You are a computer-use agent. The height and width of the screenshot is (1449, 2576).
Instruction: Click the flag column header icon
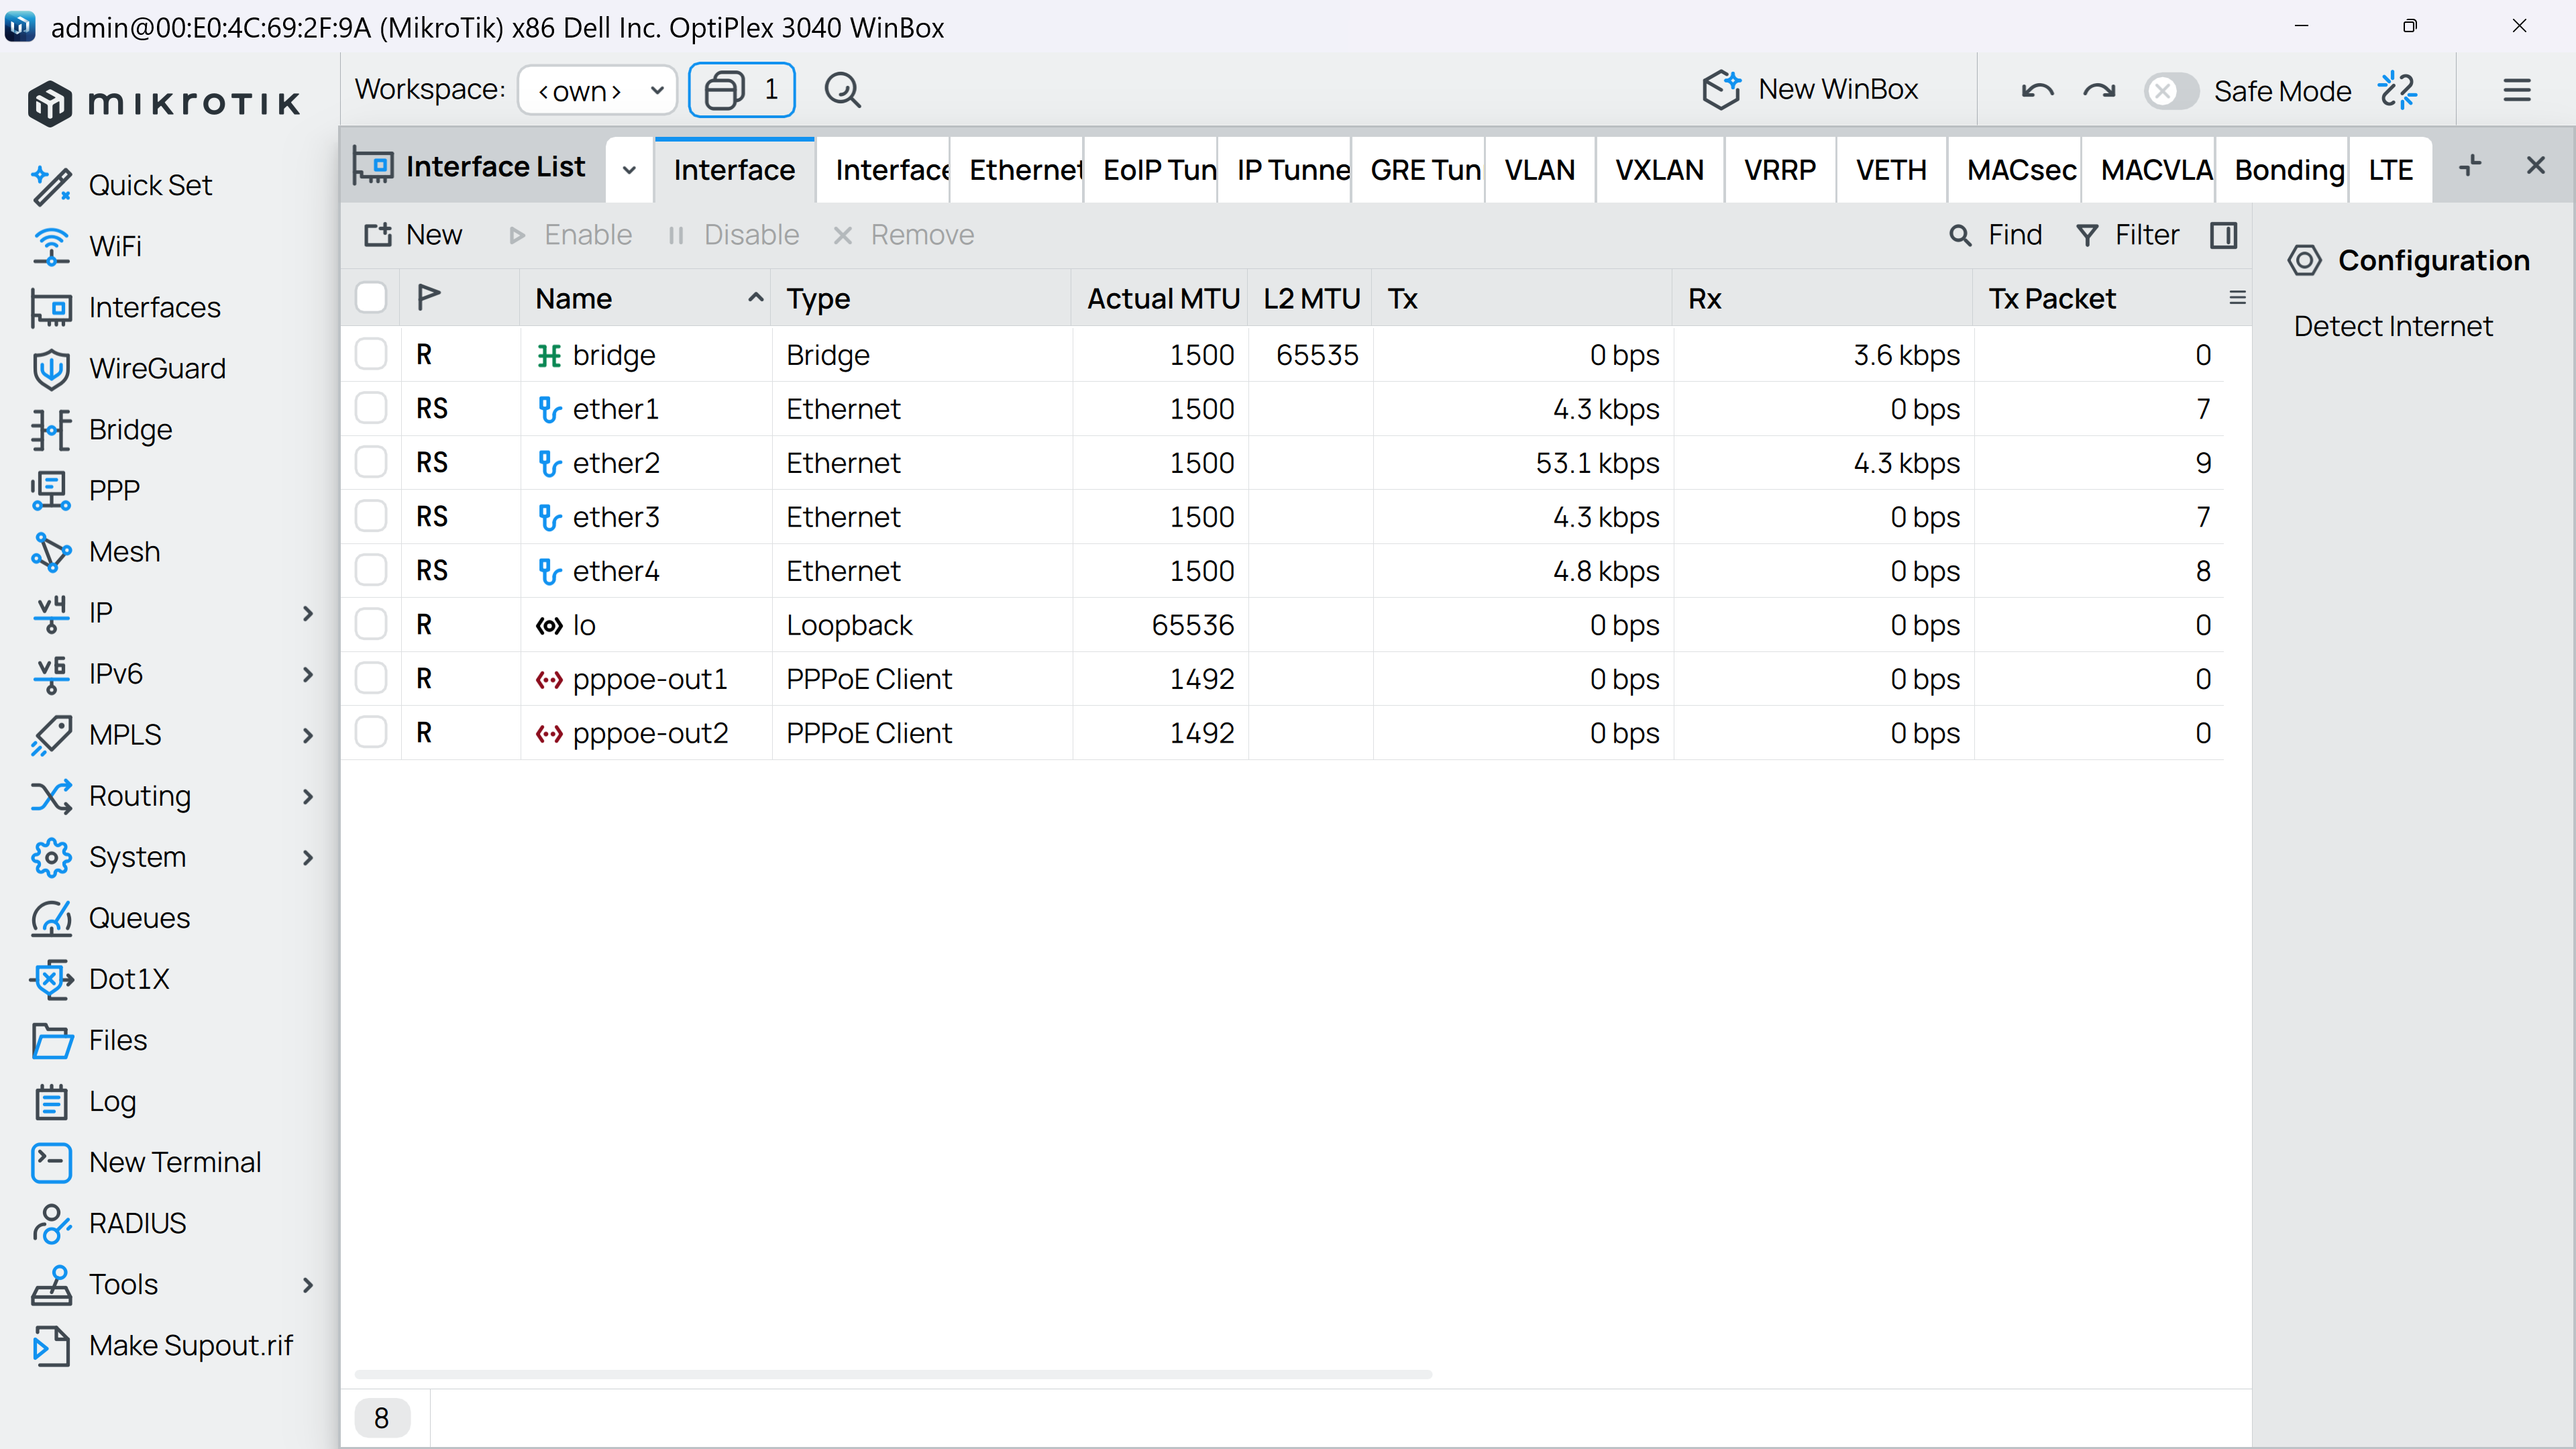[x=428, y=297]
